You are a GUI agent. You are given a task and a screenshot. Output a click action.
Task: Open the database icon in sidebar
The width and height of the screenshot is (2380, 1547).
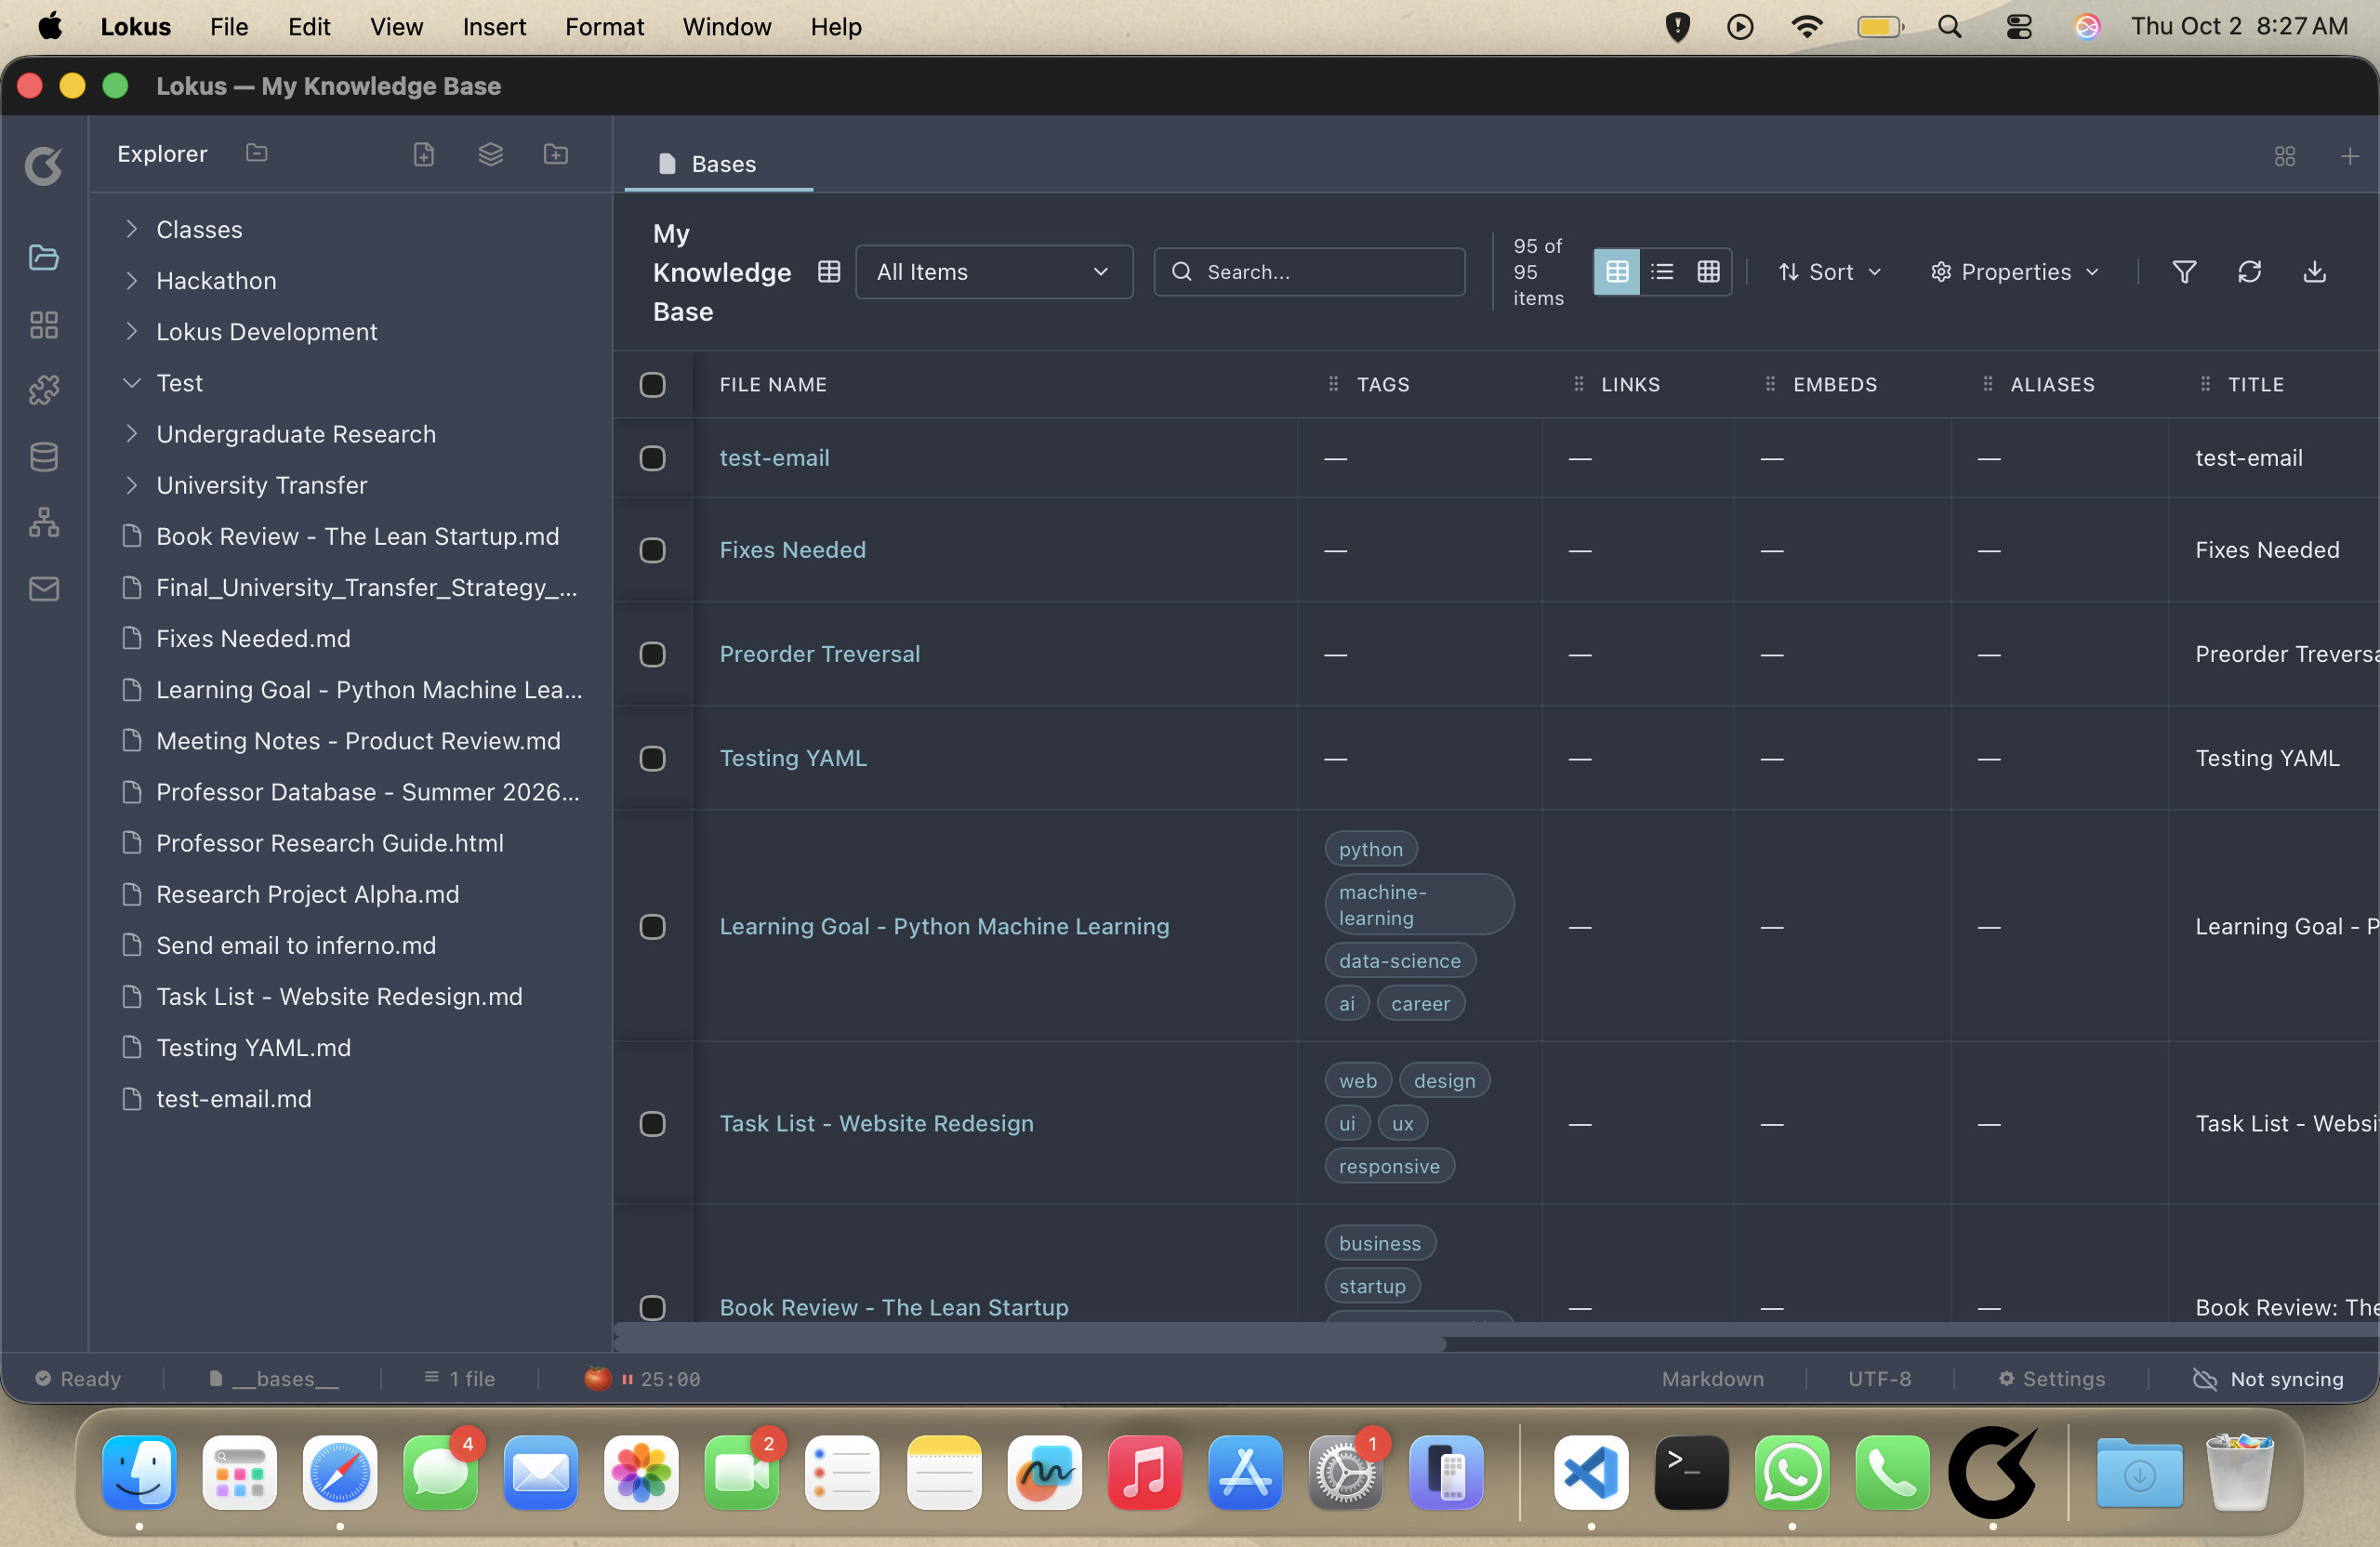point(44,457)
